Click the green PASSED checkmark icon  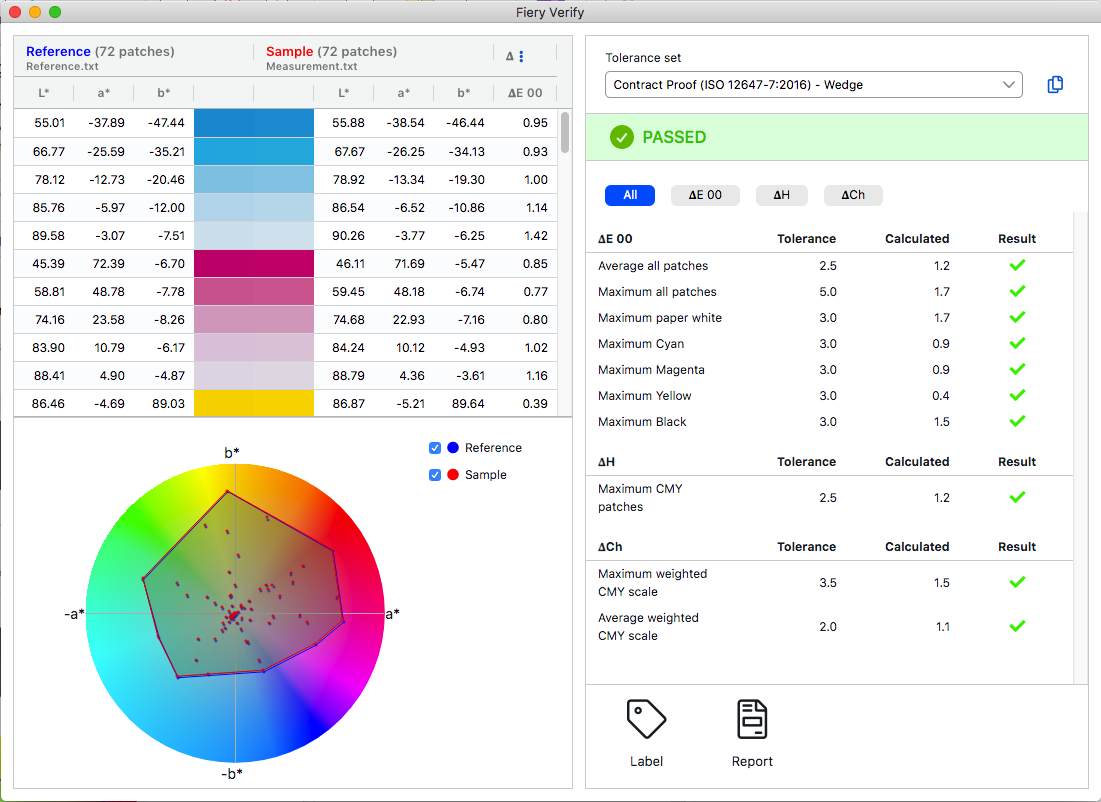coord(622,137)
